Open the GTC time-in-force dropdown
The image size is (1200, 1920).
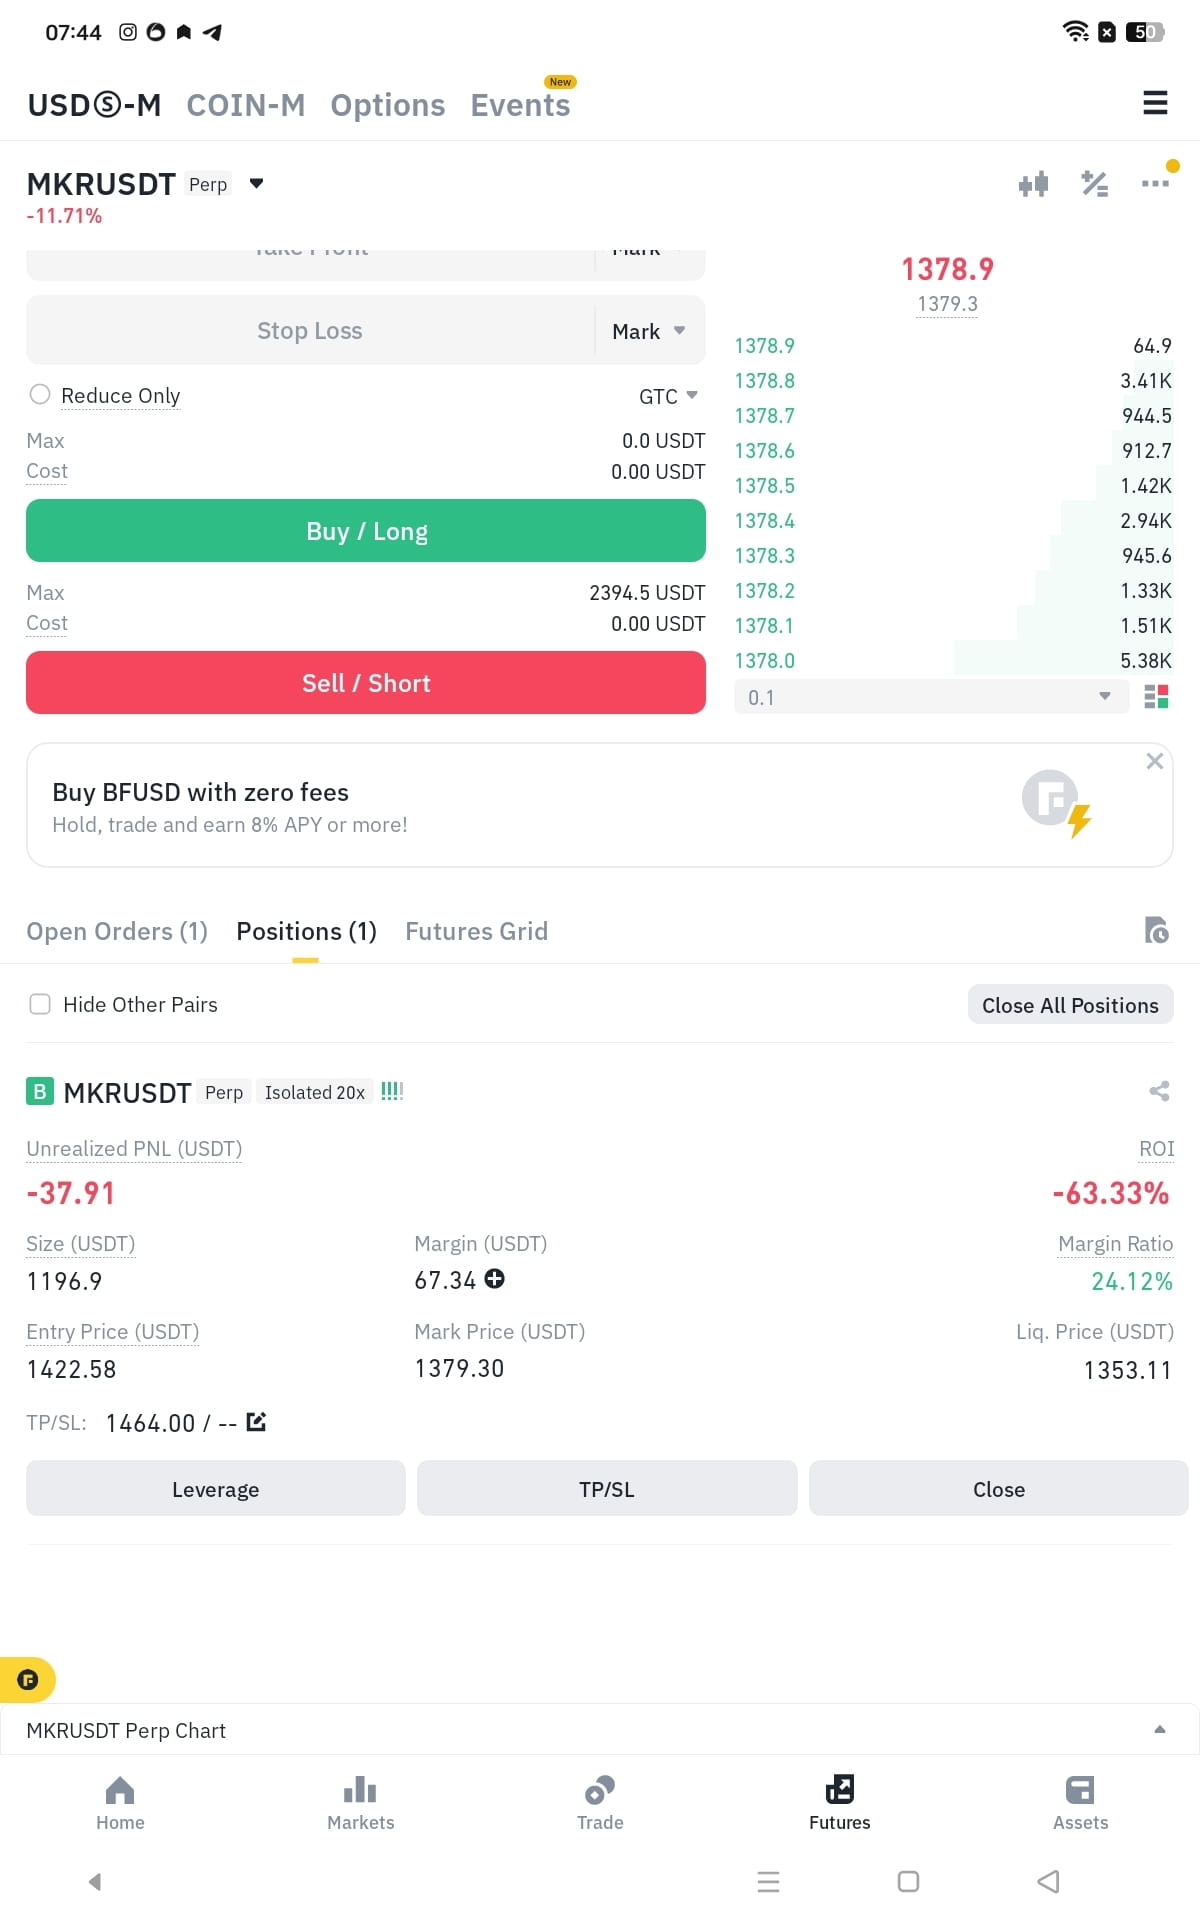pos(668,396)
